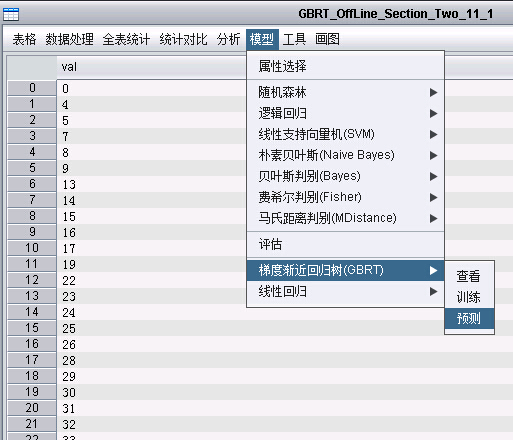This screenshot has width=513, height=440.
Task: Open the 工具 menu
Action: tap(294, 39)
